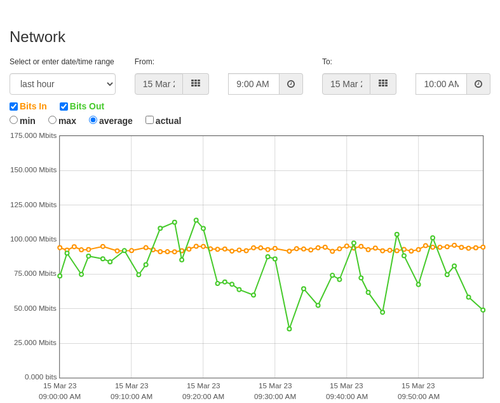Open the To date calendar picker icon
The width and height of the screenshot is (500, 403).
pos(383,84)
